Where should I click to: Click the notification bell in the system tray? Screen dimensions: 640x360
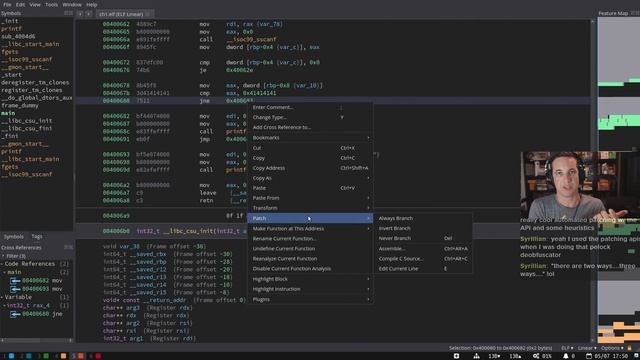tap(566, 356)
